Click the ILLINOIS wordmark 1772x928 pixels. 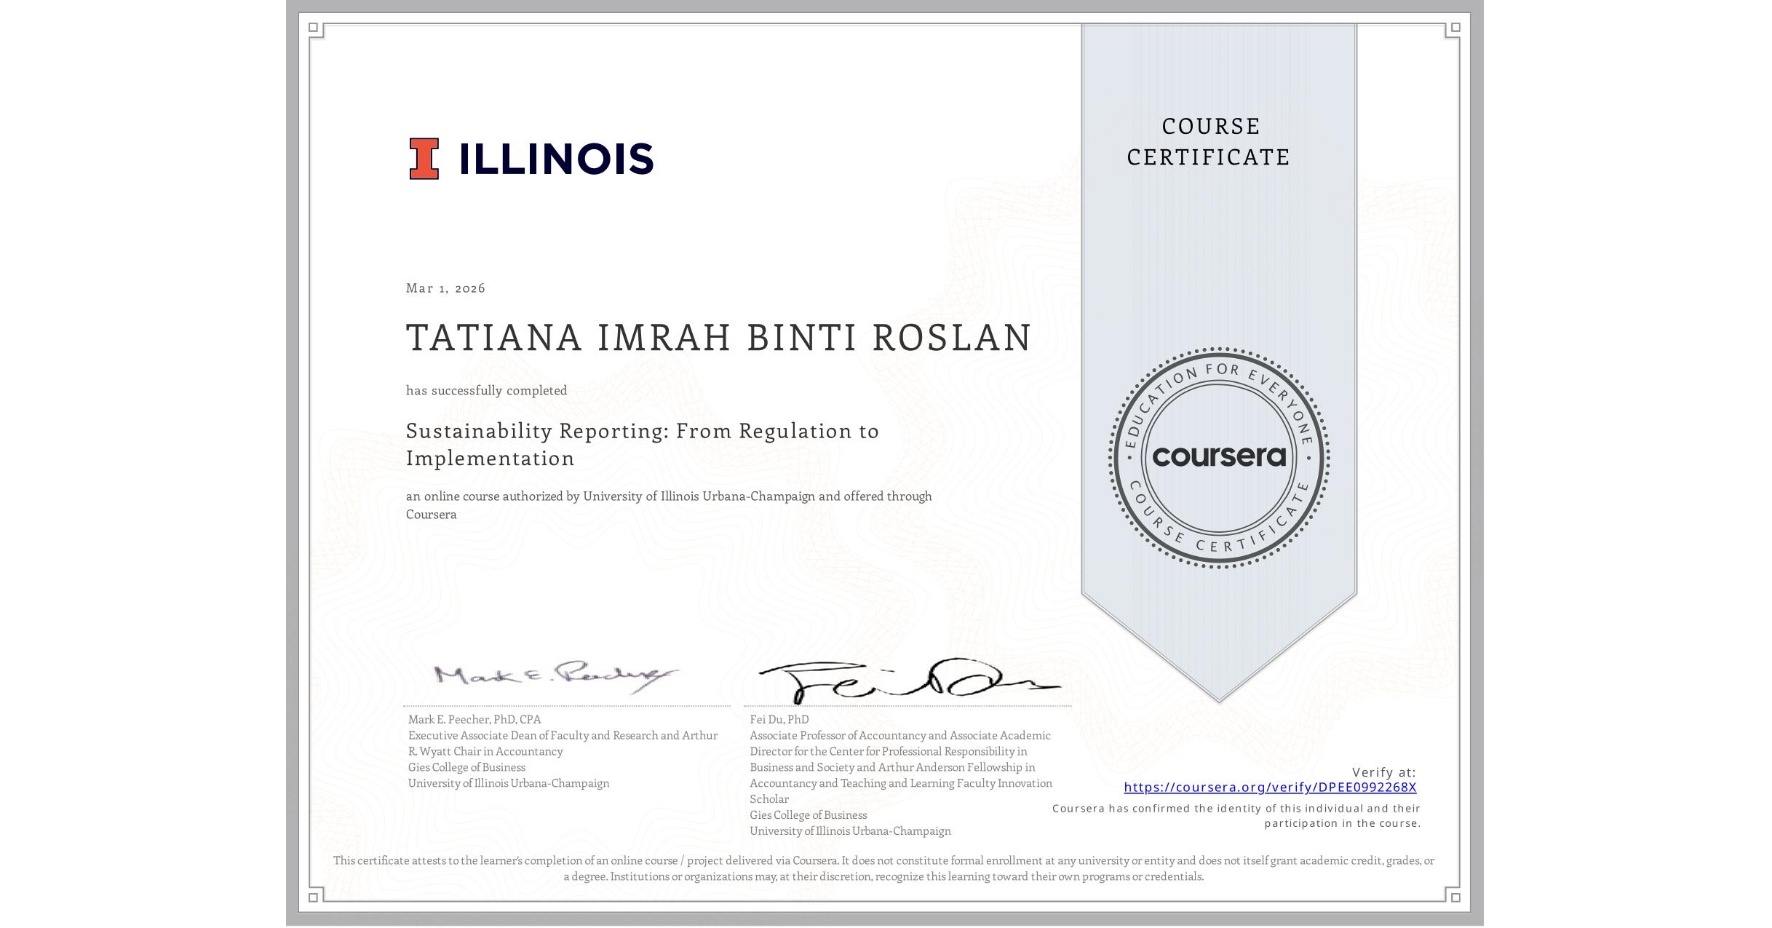556,159
